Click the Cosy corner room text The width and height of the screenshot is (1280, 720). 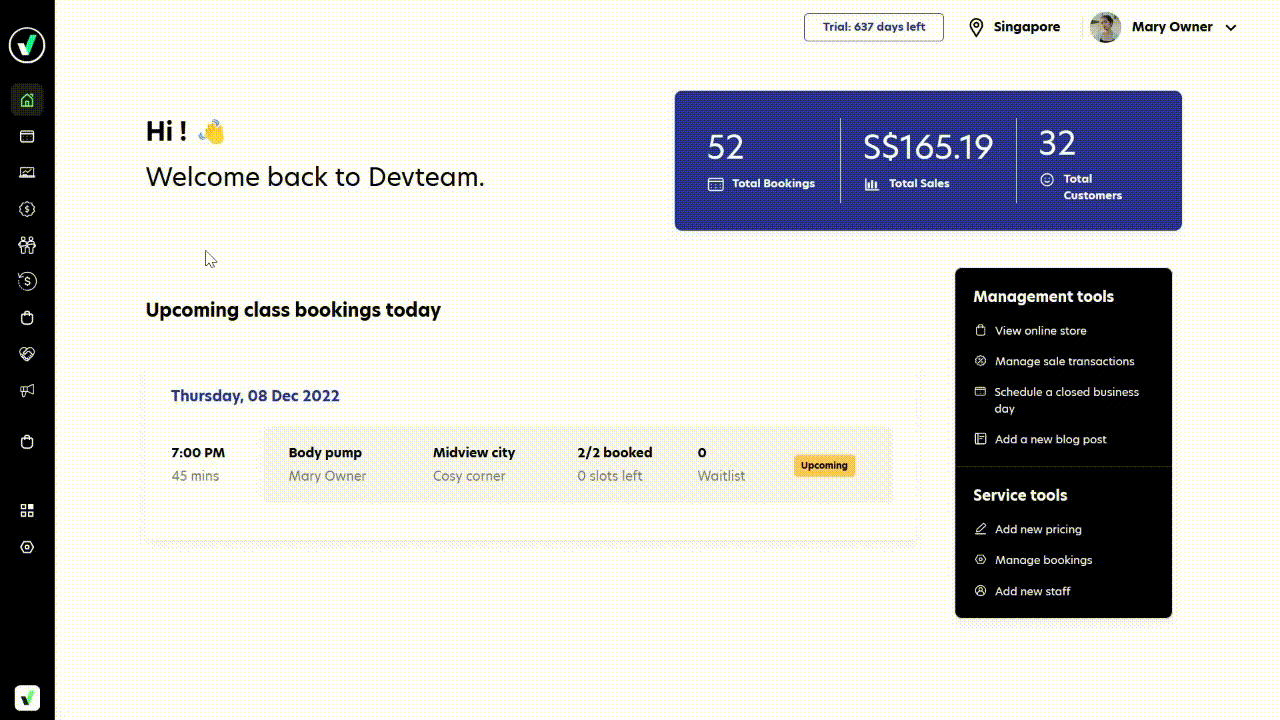469,476
